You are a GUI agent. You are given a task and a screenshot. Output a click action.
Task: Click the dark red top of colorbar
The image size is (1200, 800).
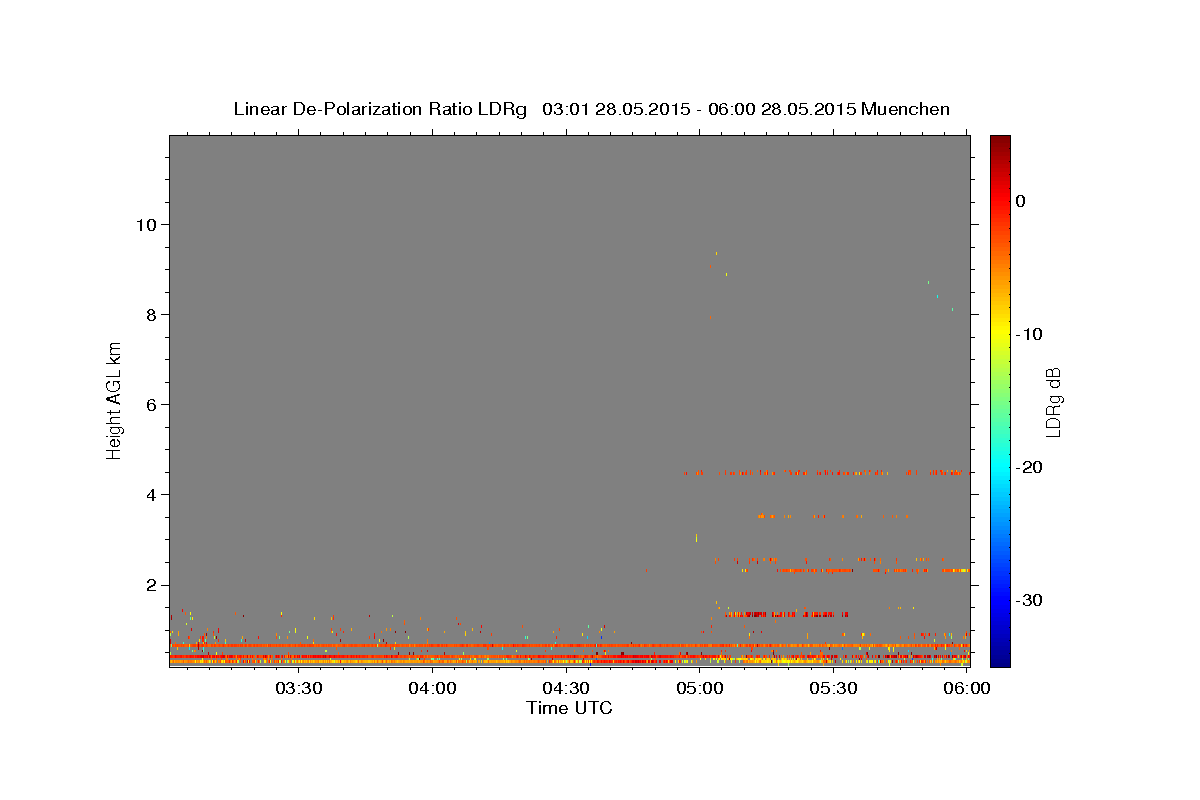1000,143
